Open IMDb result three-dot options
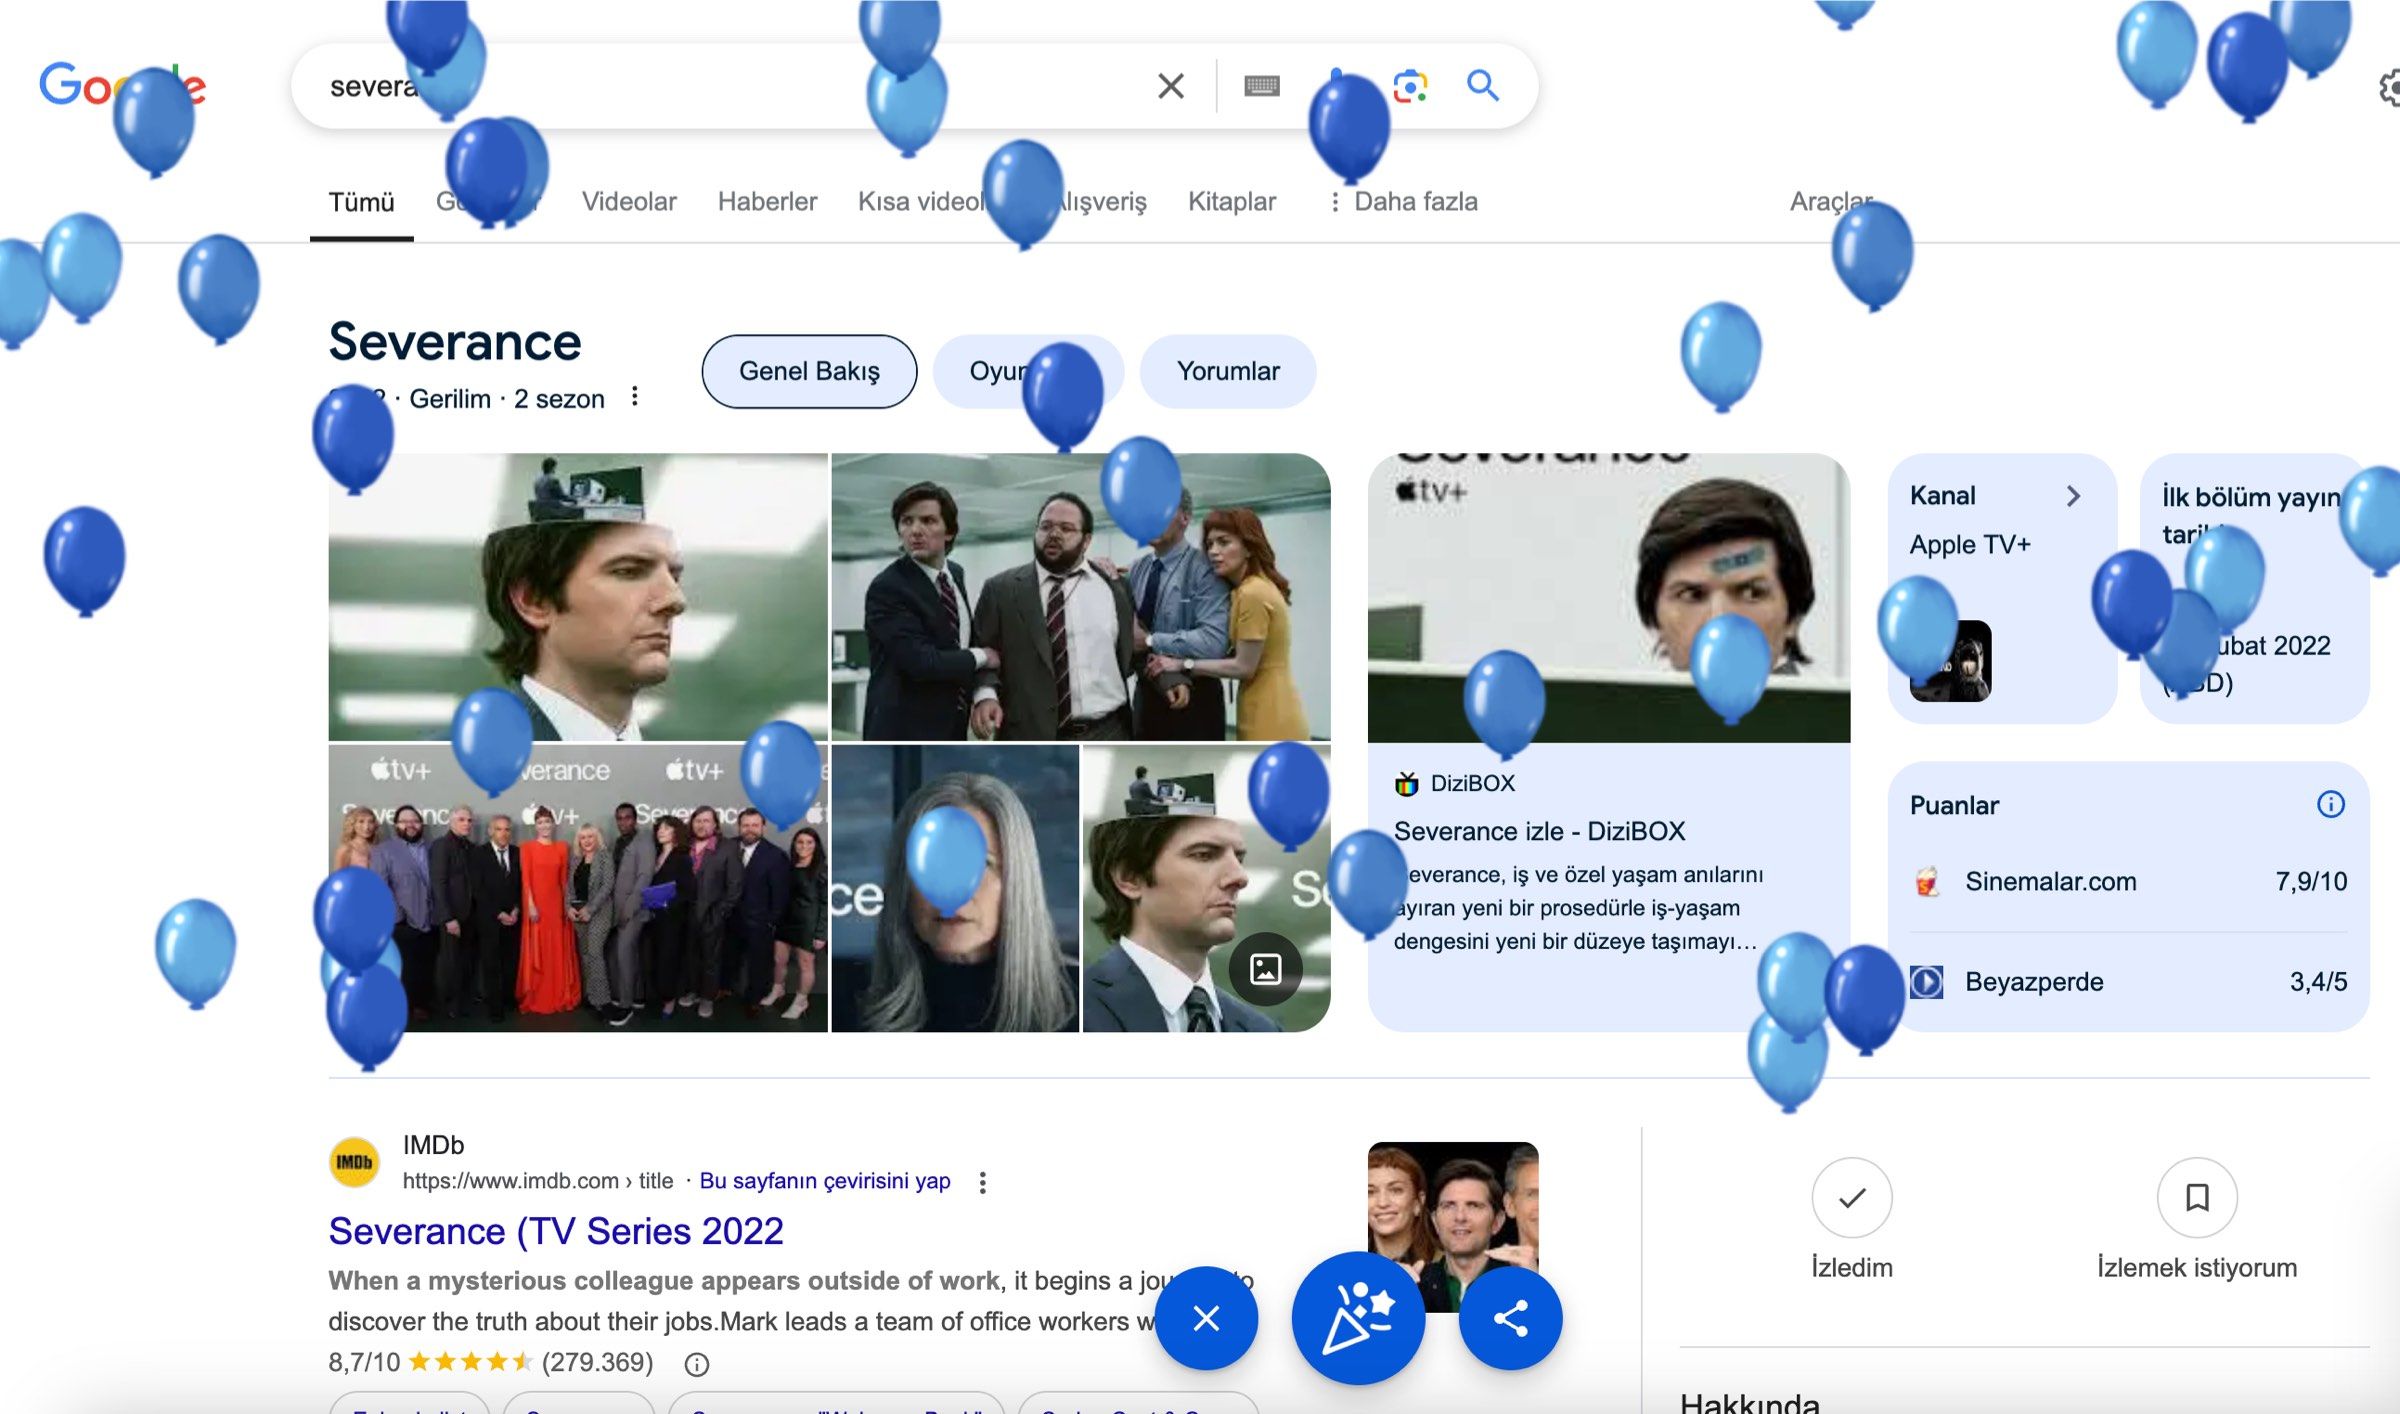The image size is (2400, 1414). point(982,1182)
